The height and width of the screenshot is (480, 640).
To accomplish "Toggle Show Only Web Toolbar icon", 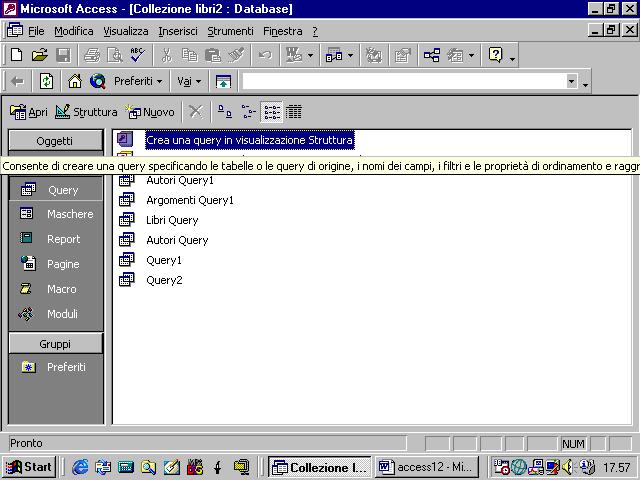I will [x=223, y=81].
